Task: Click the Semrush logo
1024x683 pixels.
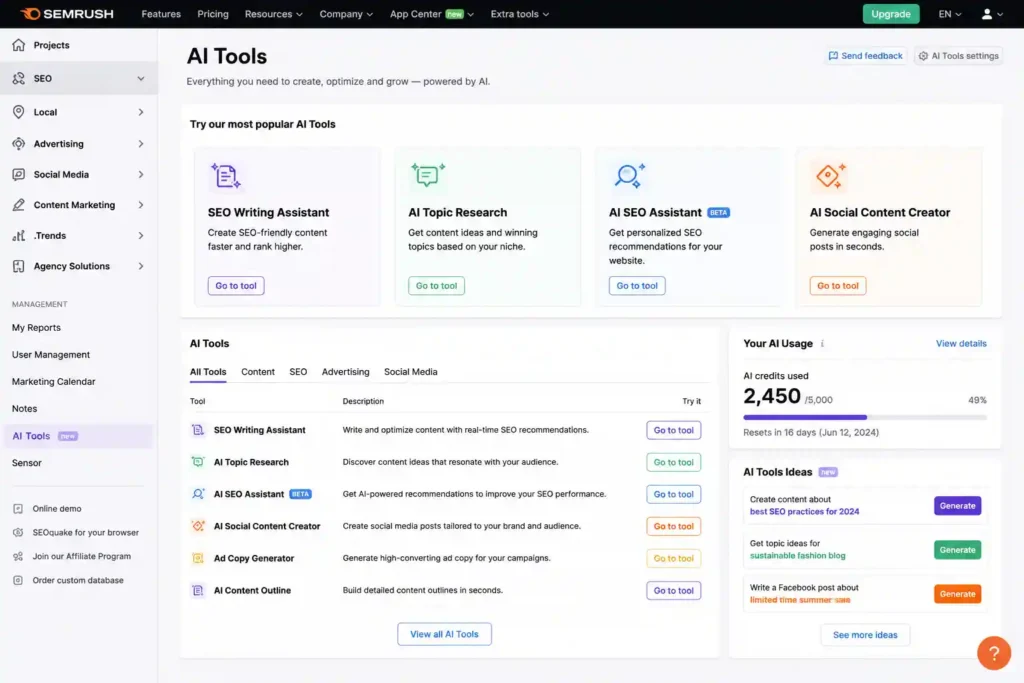Action: (67, 14)
